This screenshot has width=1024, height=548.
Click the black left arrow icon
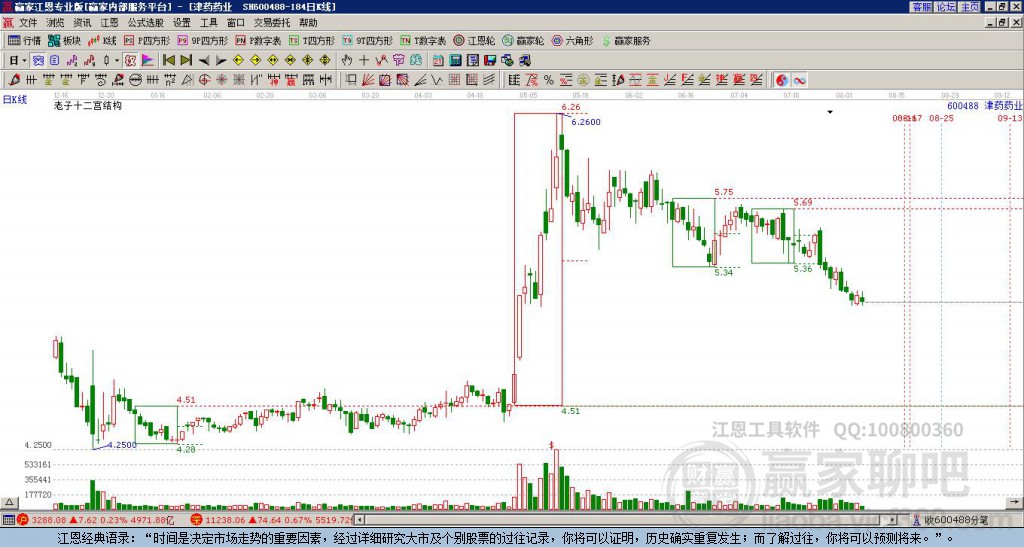click(x=203, y=61)
